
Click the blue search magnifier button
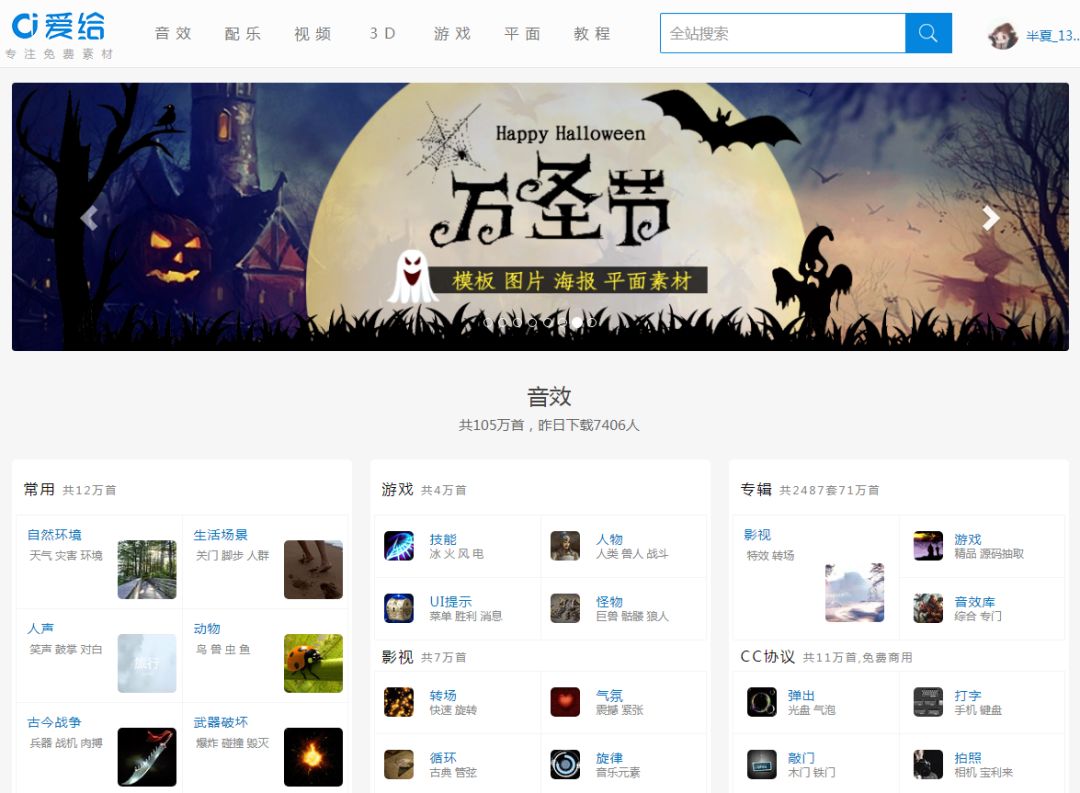[x=928, y=33]
